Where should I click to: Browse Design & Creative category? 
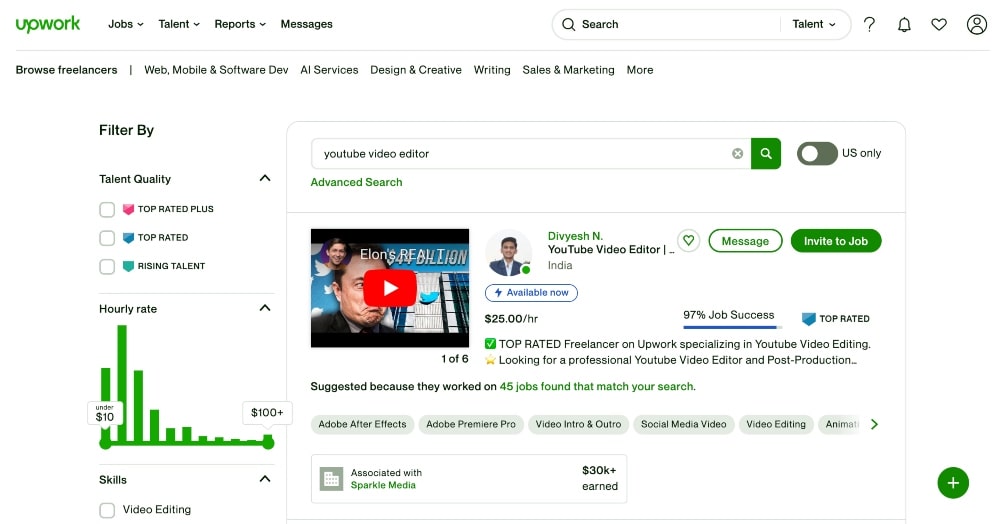(x=416, y=70)
